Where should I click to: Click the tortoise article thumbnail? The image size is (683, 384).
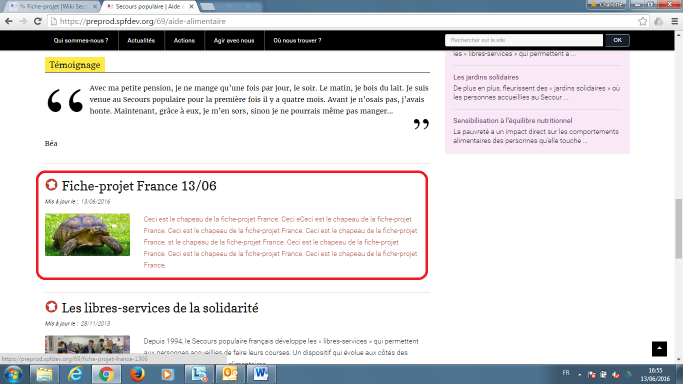(x=87, y=235)
